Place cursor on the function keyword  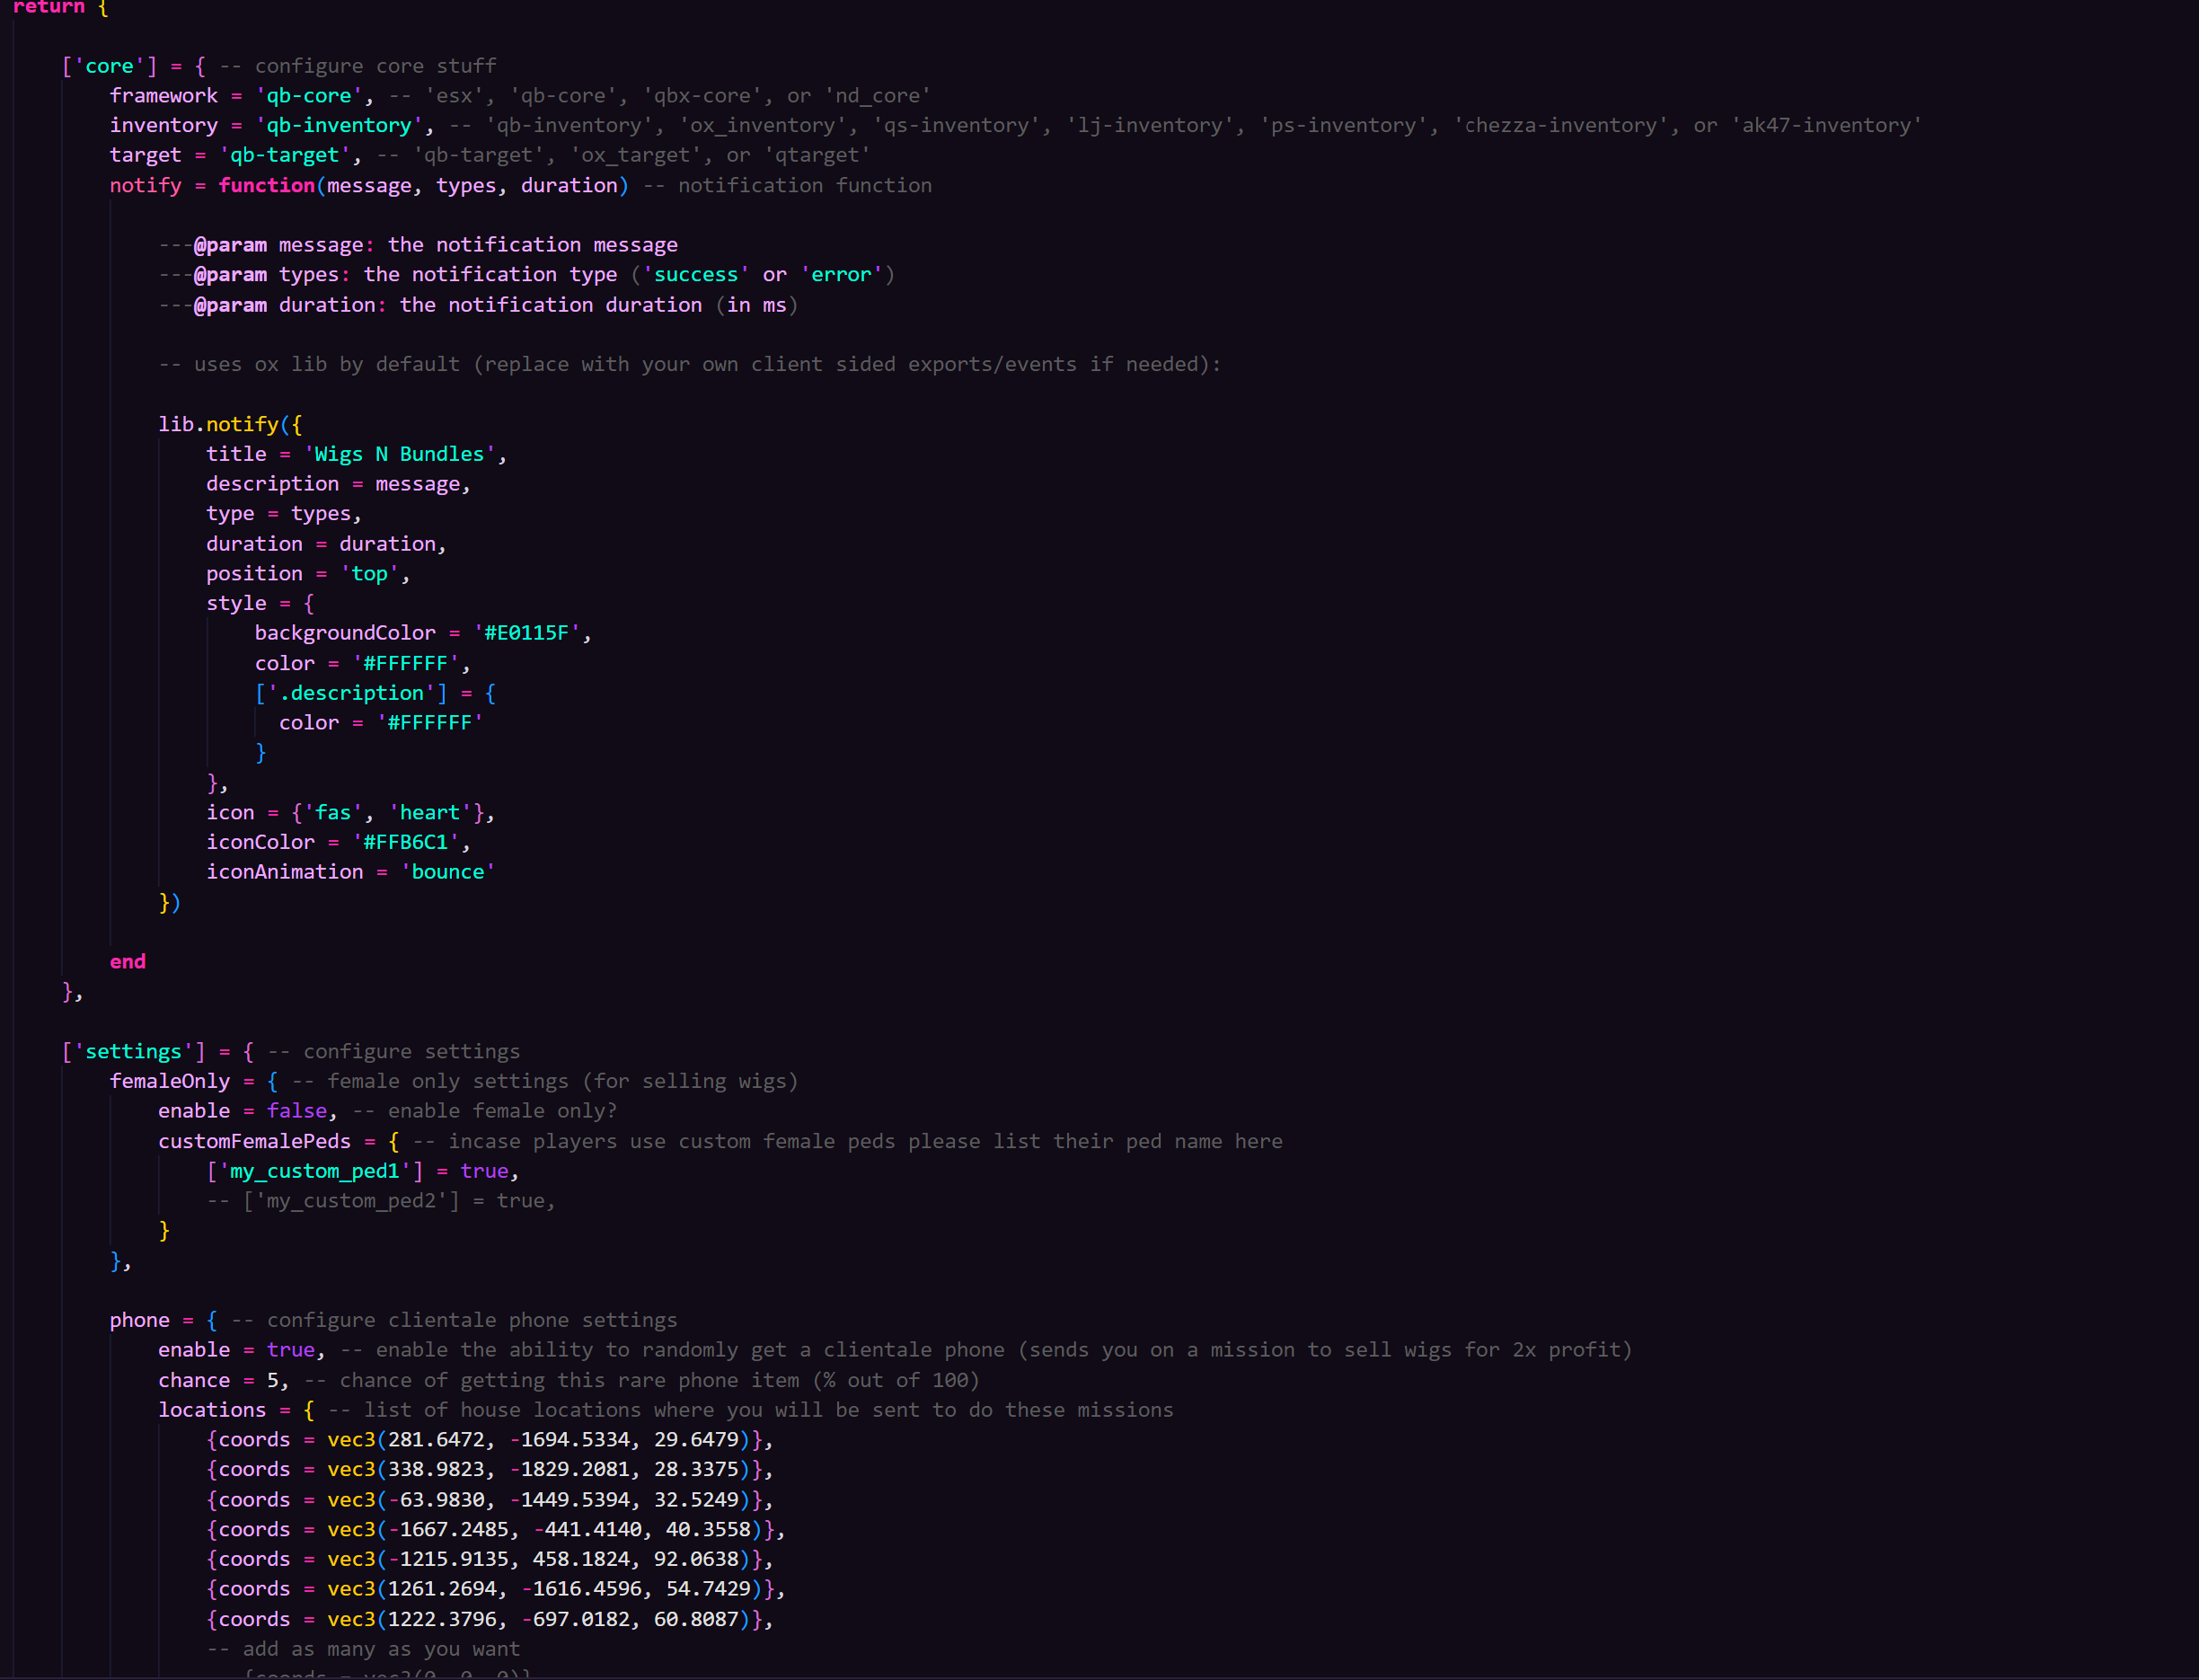pyautogui.click(x=266, y=186)
